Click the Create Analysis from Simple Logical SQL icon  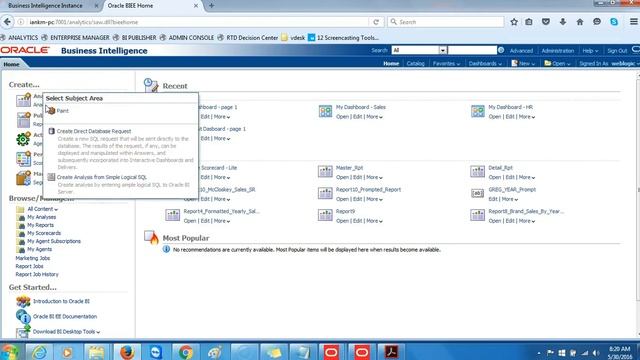click(x=51, y=177)
